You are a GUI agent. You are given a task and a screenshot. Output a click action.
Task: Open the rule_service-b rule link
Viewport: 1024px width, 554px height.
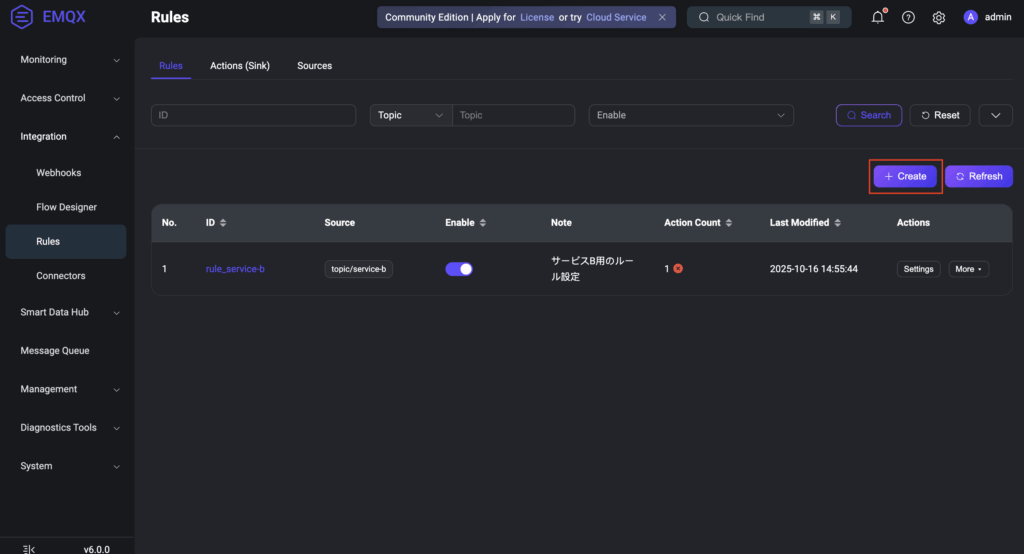[235, 269]
